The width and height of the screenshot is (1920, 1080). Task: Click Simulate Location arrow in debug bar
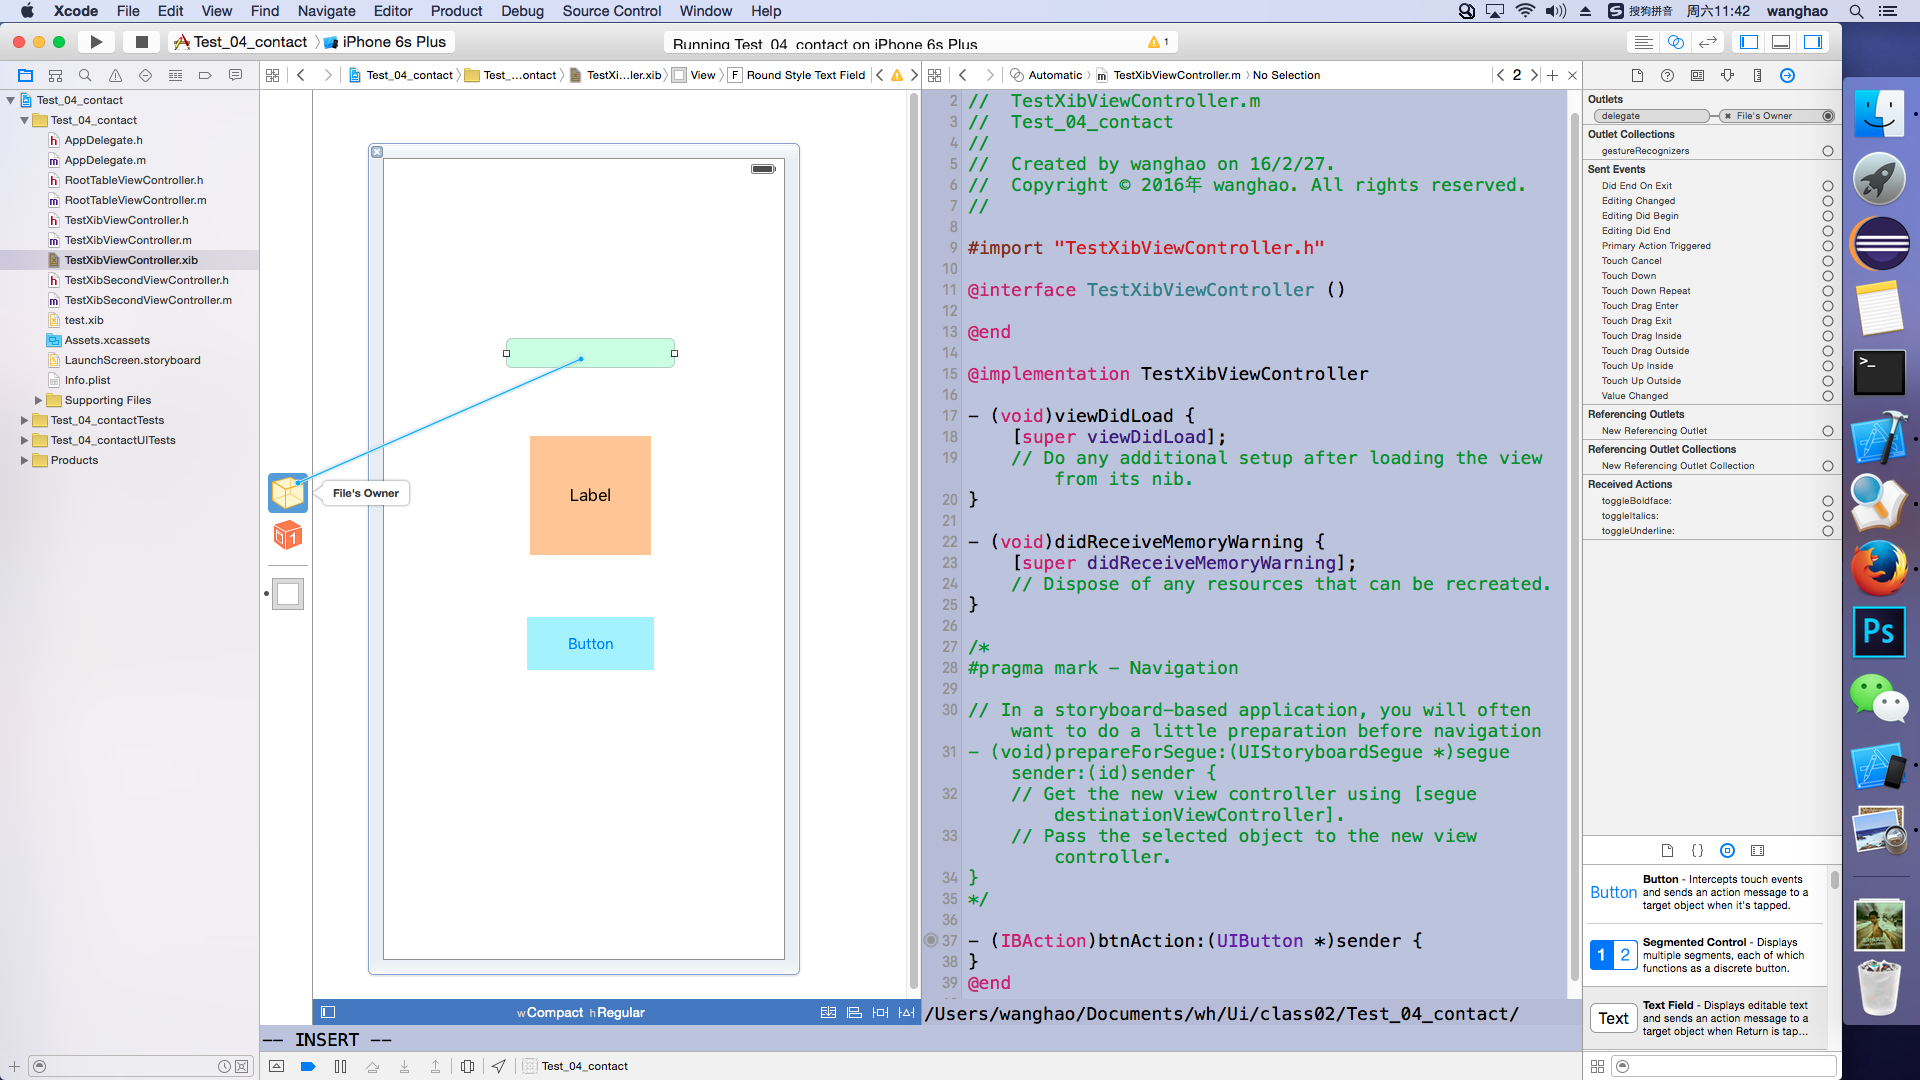[x=498, y=1066]
